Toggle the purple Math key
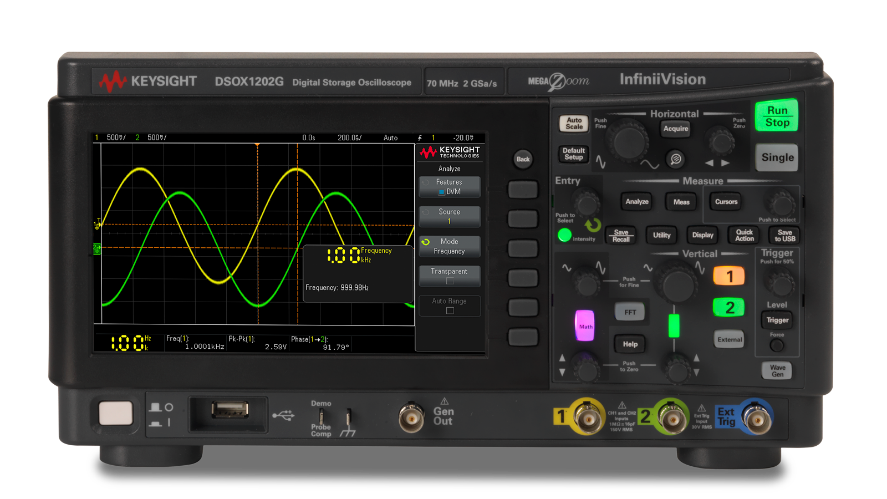The image size is (887, 499). tap(585, 325)
